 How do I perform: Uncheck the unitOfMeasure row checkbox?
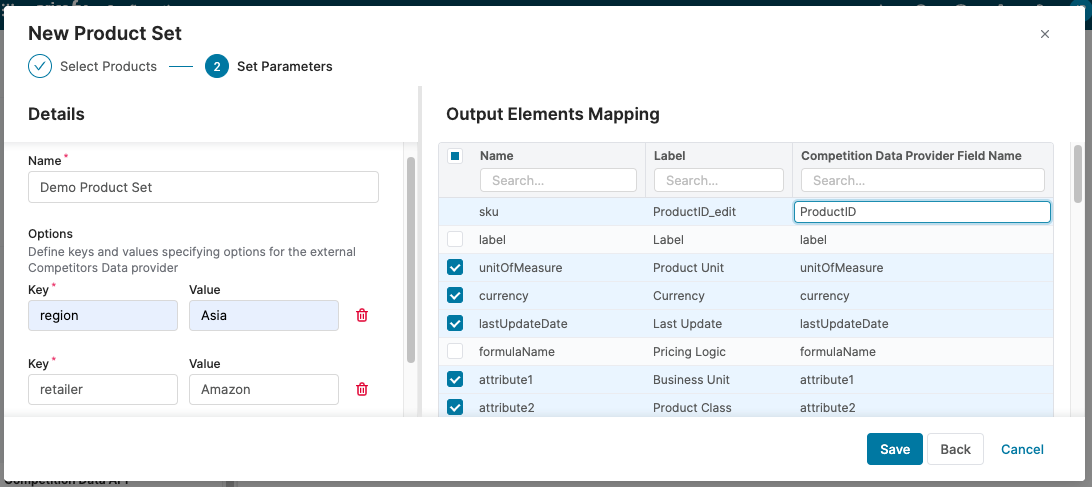tap(455, 268)
